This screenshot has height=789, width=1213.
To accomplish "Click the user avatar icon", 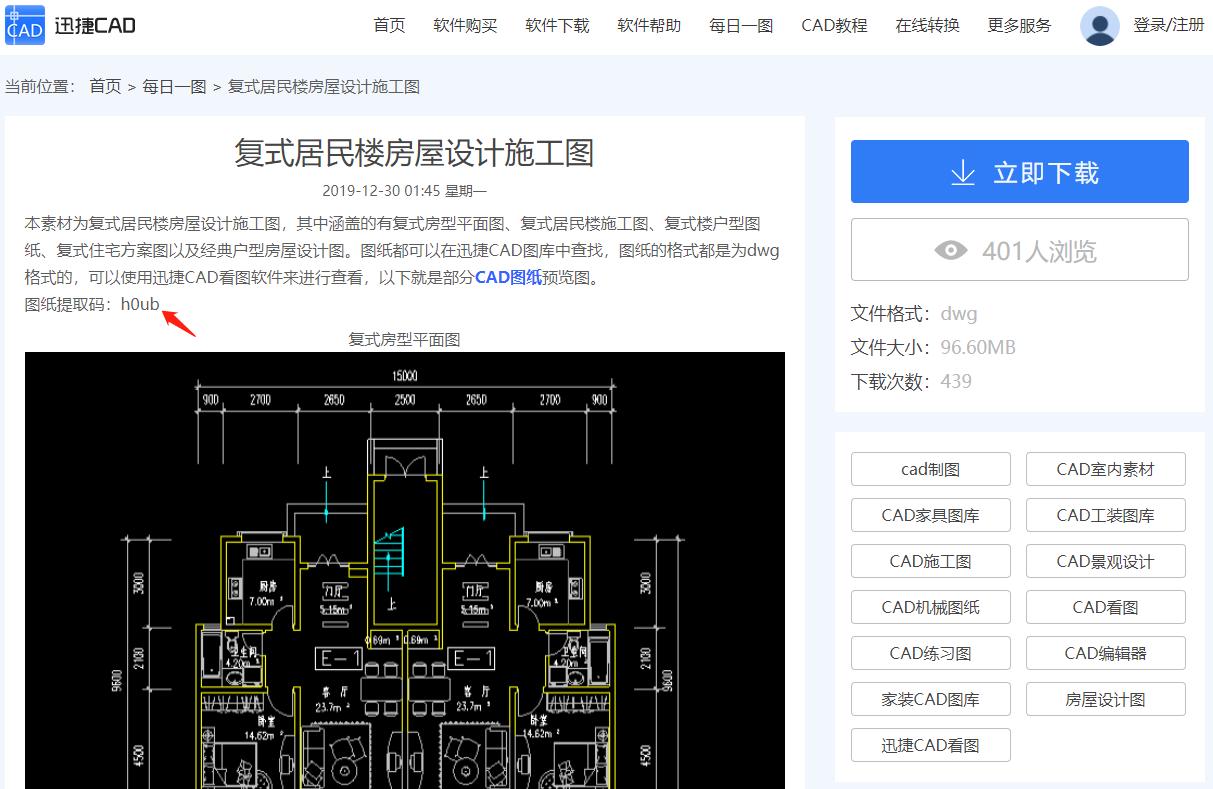I will 1100,25.
